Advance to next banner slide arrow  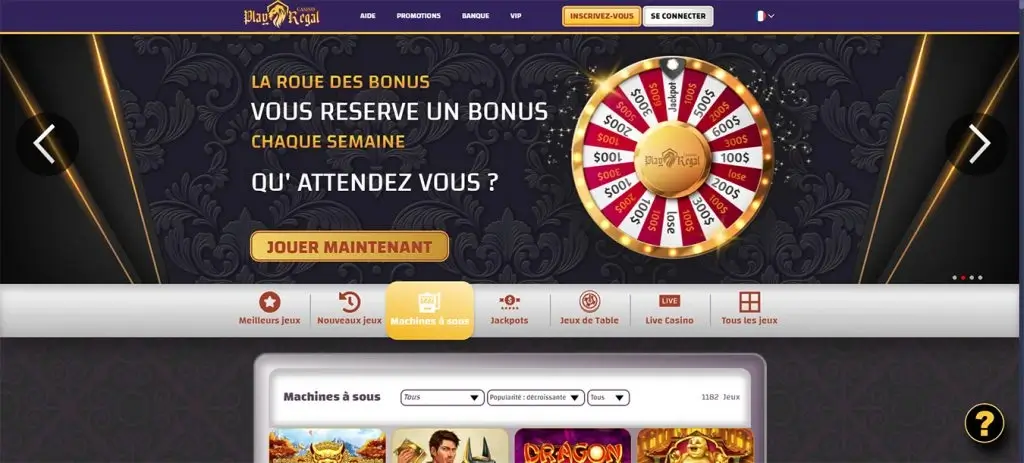[978, 144]
